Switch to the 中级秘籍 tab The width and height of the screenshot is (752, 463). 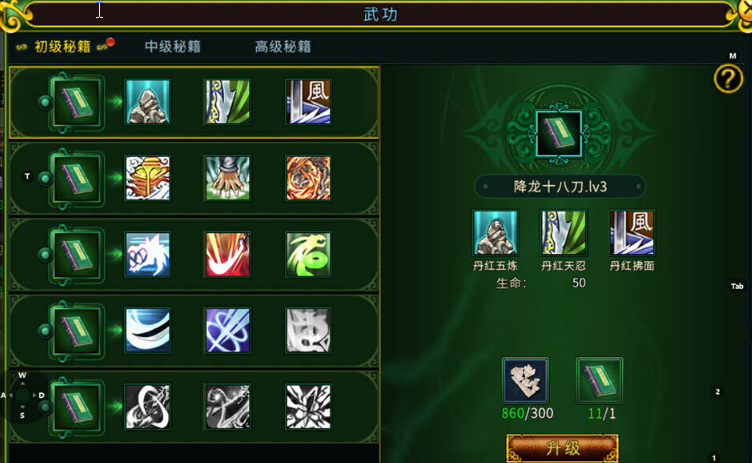[x=173, y=47]
